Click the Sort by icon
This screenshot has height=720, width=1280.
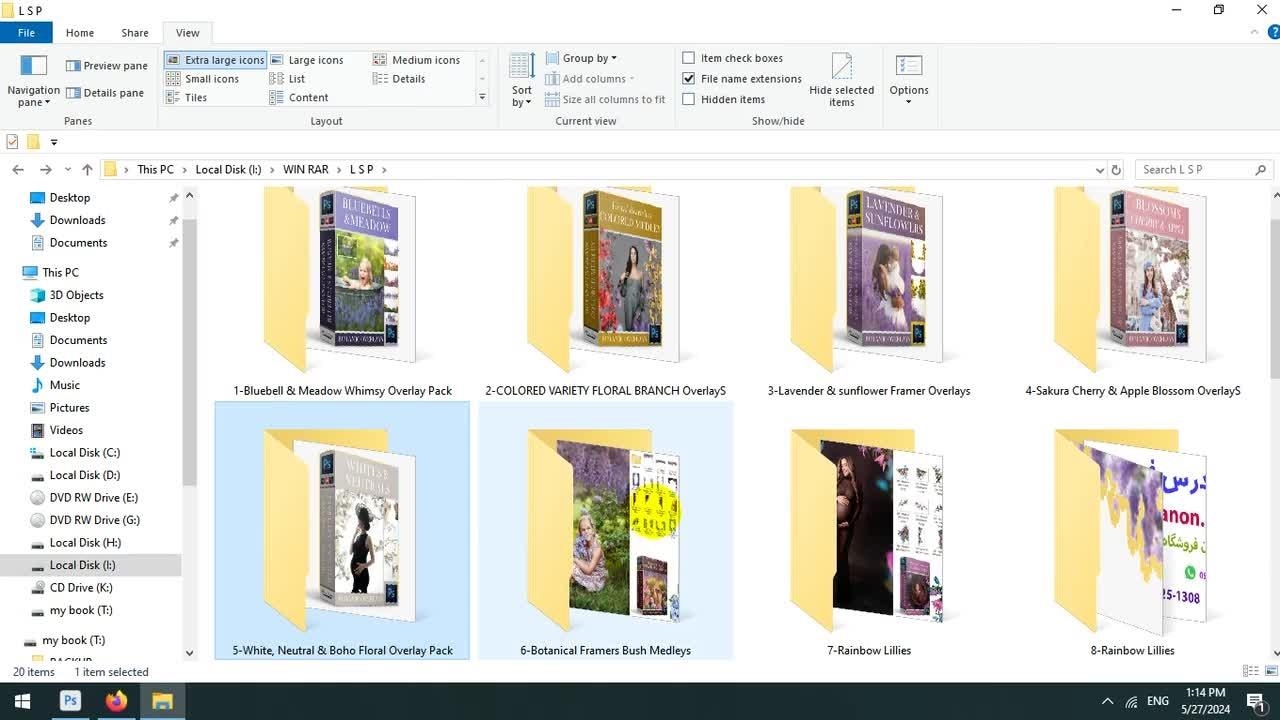[x=522, y=67]
